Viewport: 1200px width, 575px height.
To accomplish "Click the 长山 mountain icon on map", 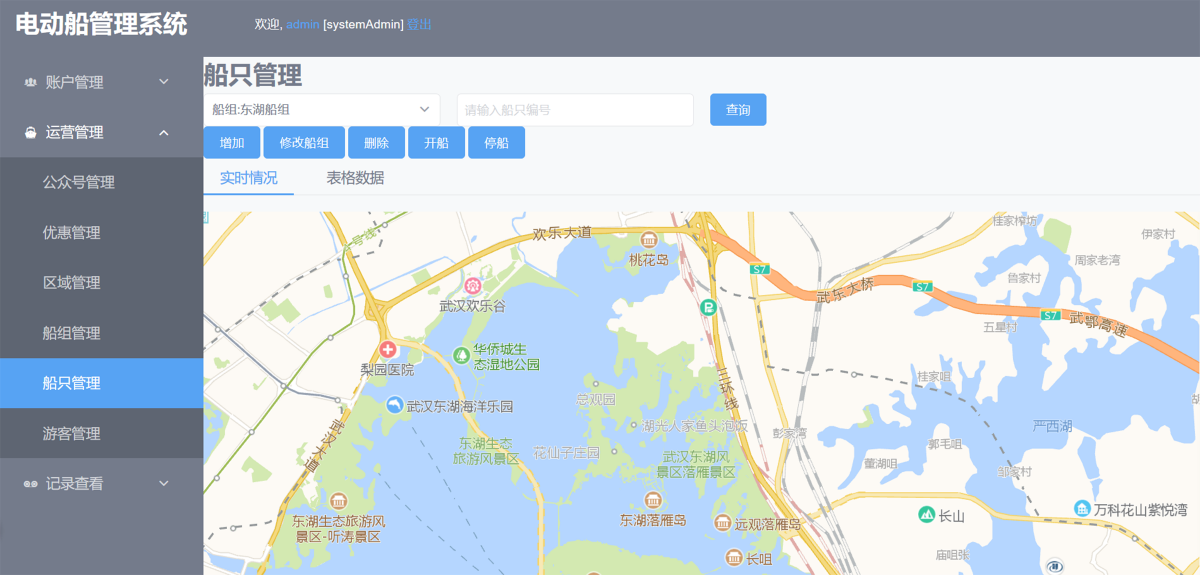I will coord(925,515).
